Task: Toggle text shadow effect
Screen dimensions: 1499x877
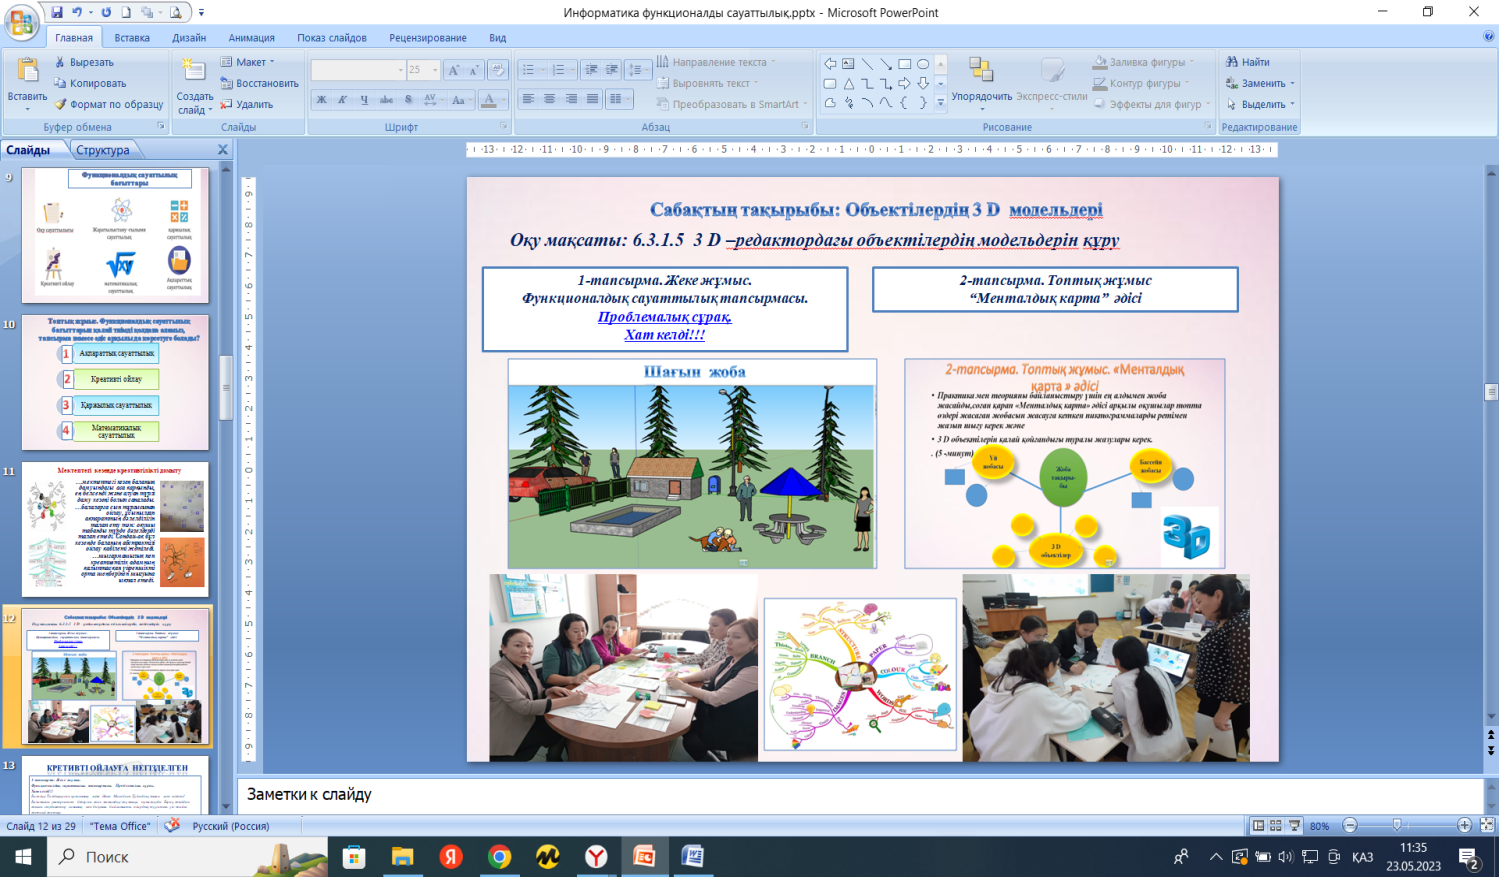Action: click(408, 99)
